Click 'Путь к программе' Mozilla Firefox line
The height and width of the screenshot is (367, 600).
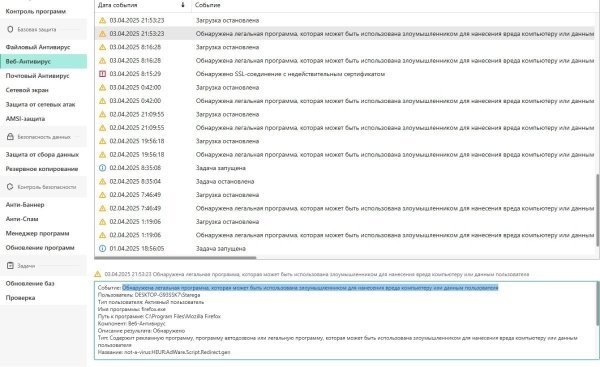click(x=159, y=316)
